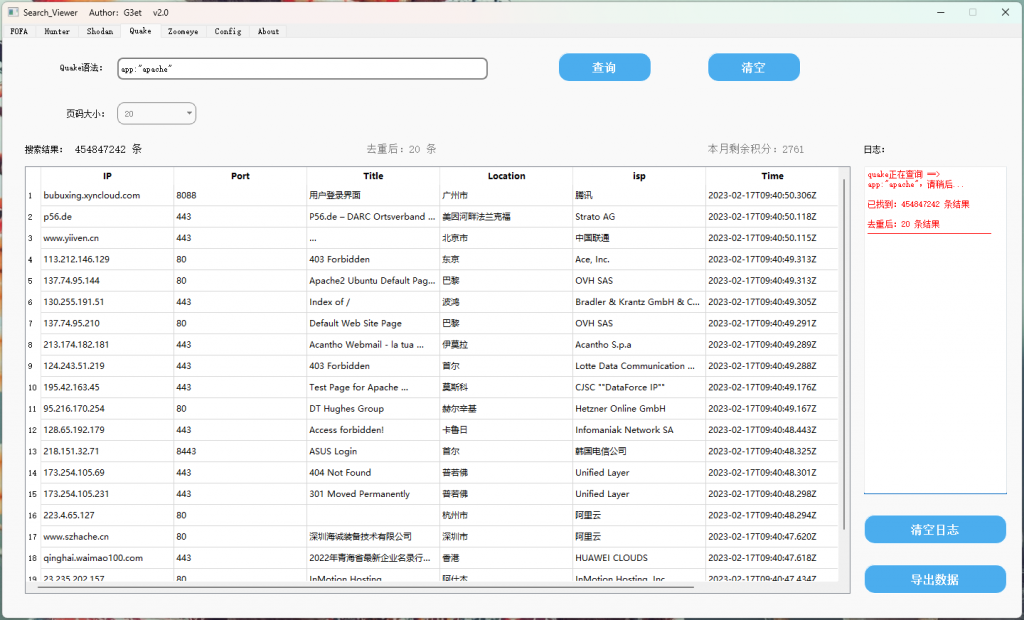View the About tab
Screen dimensions: 1024x620
(x=267, y=31)
